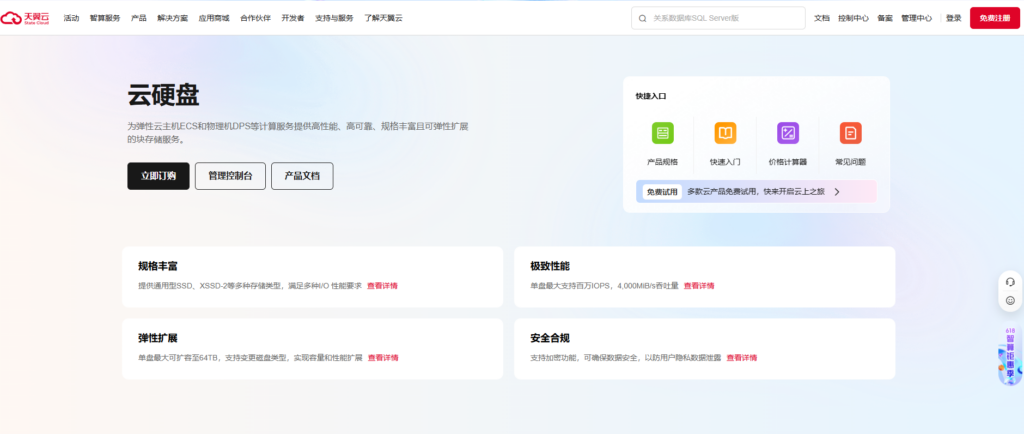Open the 价格计算器 purple icon

788,133
